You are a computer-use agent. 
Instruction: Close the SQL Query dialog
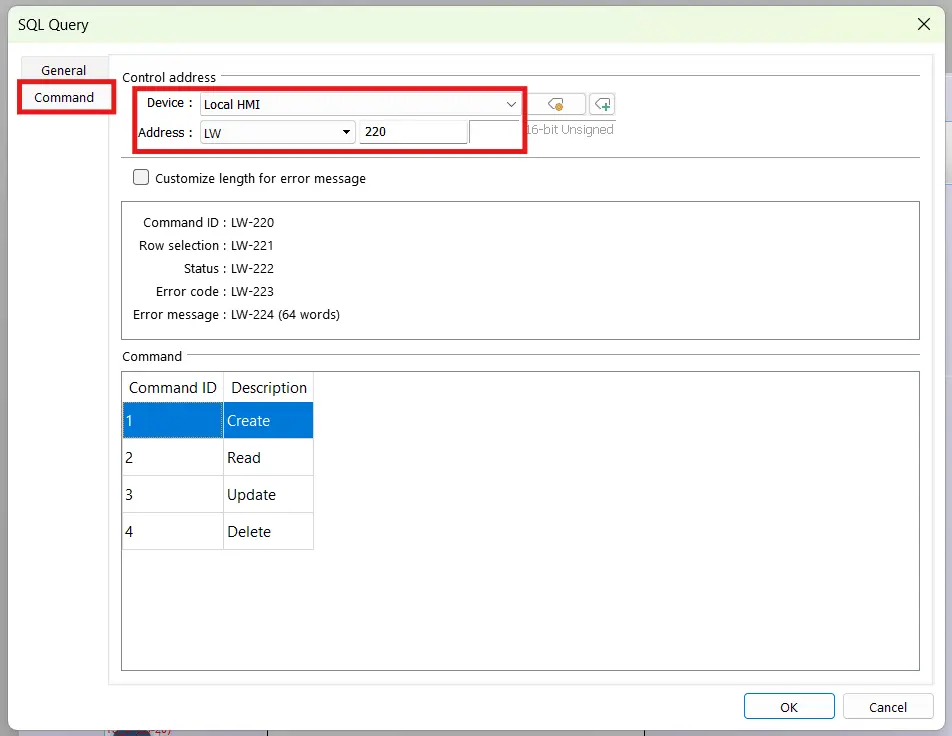click(x=923, y=24)
